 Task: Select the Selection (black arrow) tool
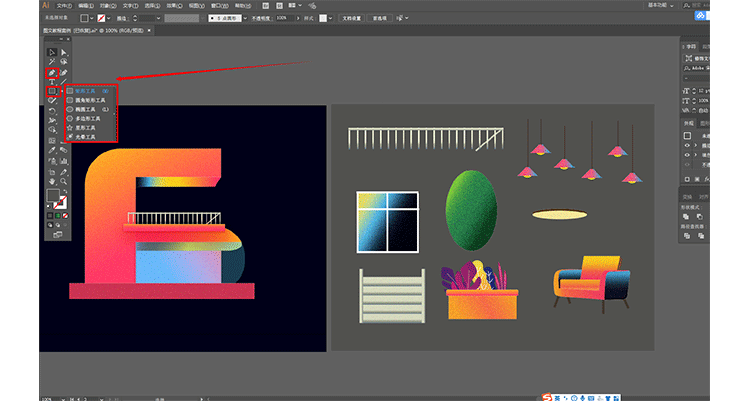tap(51, 51)
